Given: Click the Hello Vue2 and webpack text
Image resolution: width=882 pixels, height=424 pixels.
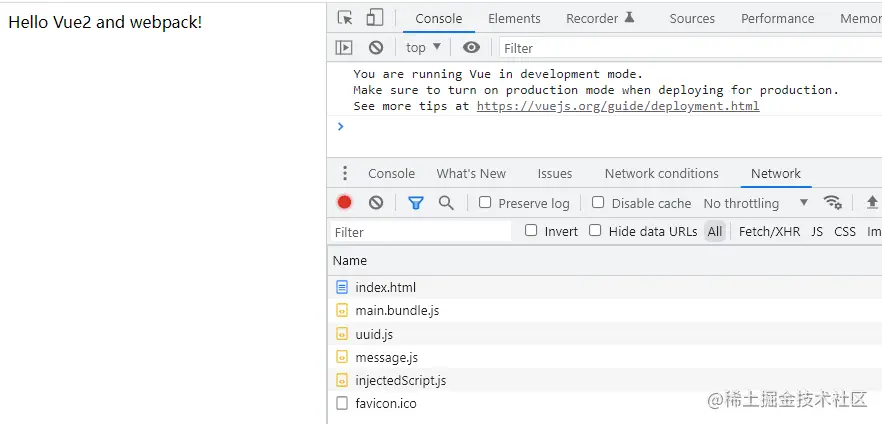Looking at the screenshot, I should (105, 22).
